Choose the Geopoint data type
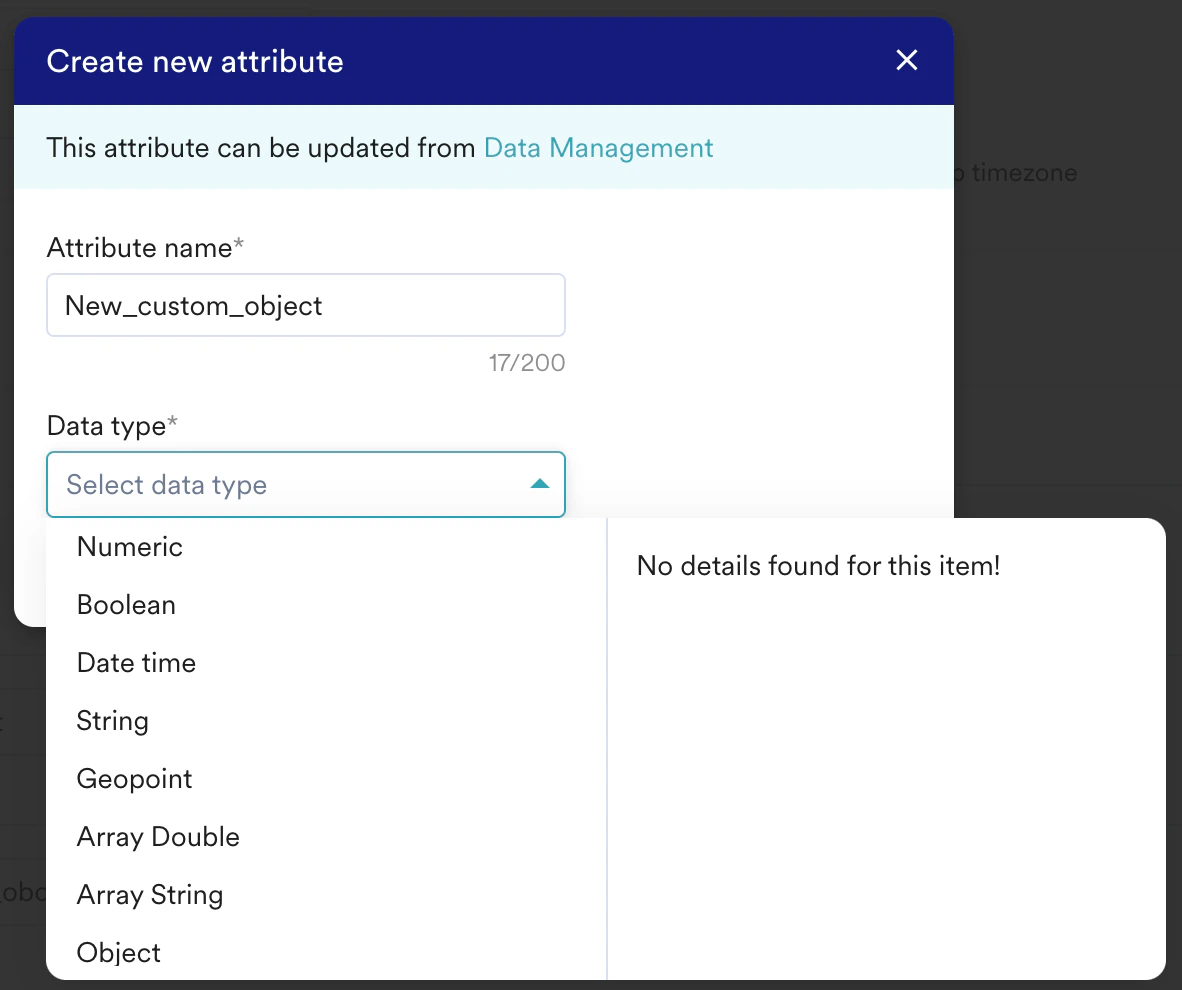The height and width of the screenshot is (990, 1182). coord(134,778)
